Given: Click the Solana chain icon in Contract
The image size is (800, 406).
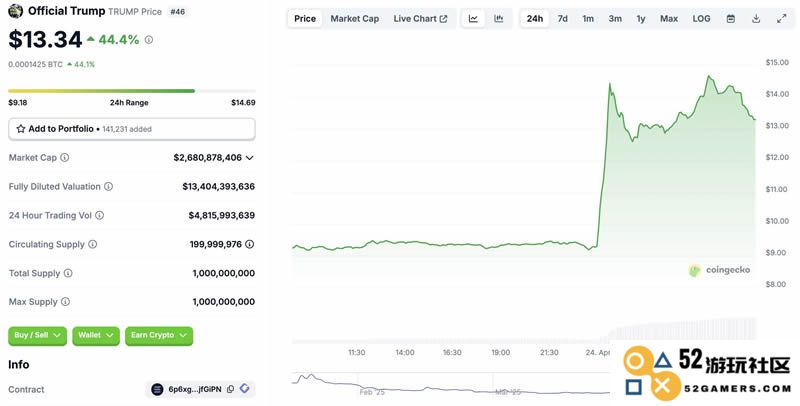Looking at the screenshot, I should (x=157, y=389).
